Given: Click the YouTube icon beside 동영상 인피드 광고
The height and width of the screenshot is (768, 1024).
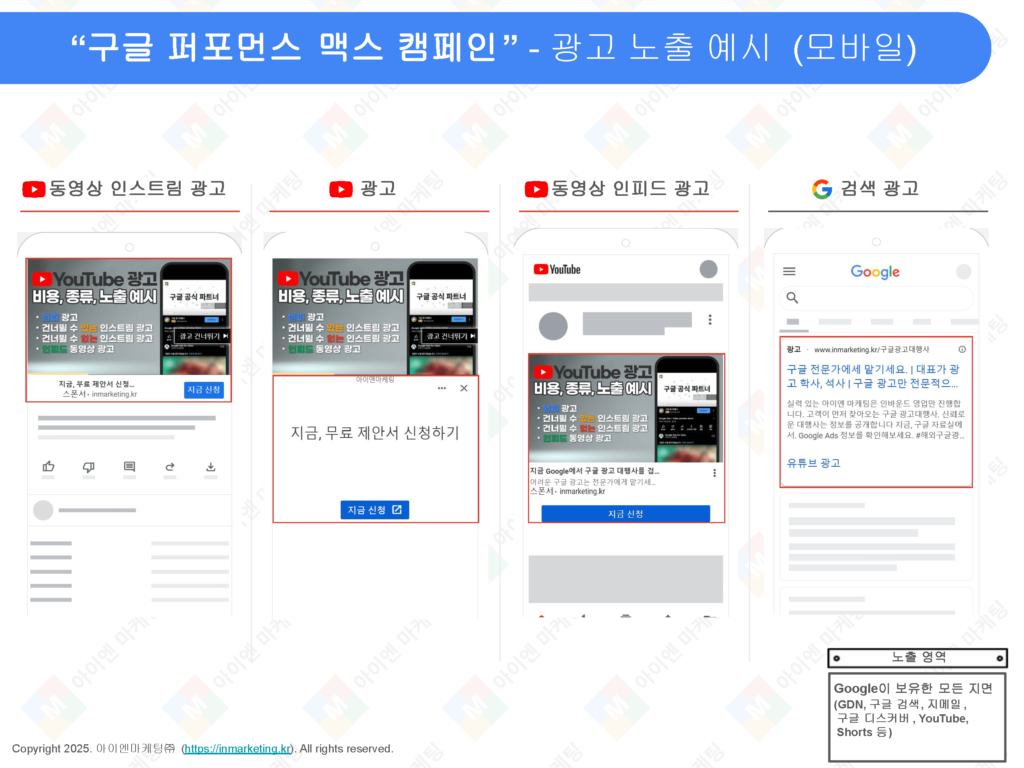Looking at the screenshot, I should 536,189.
